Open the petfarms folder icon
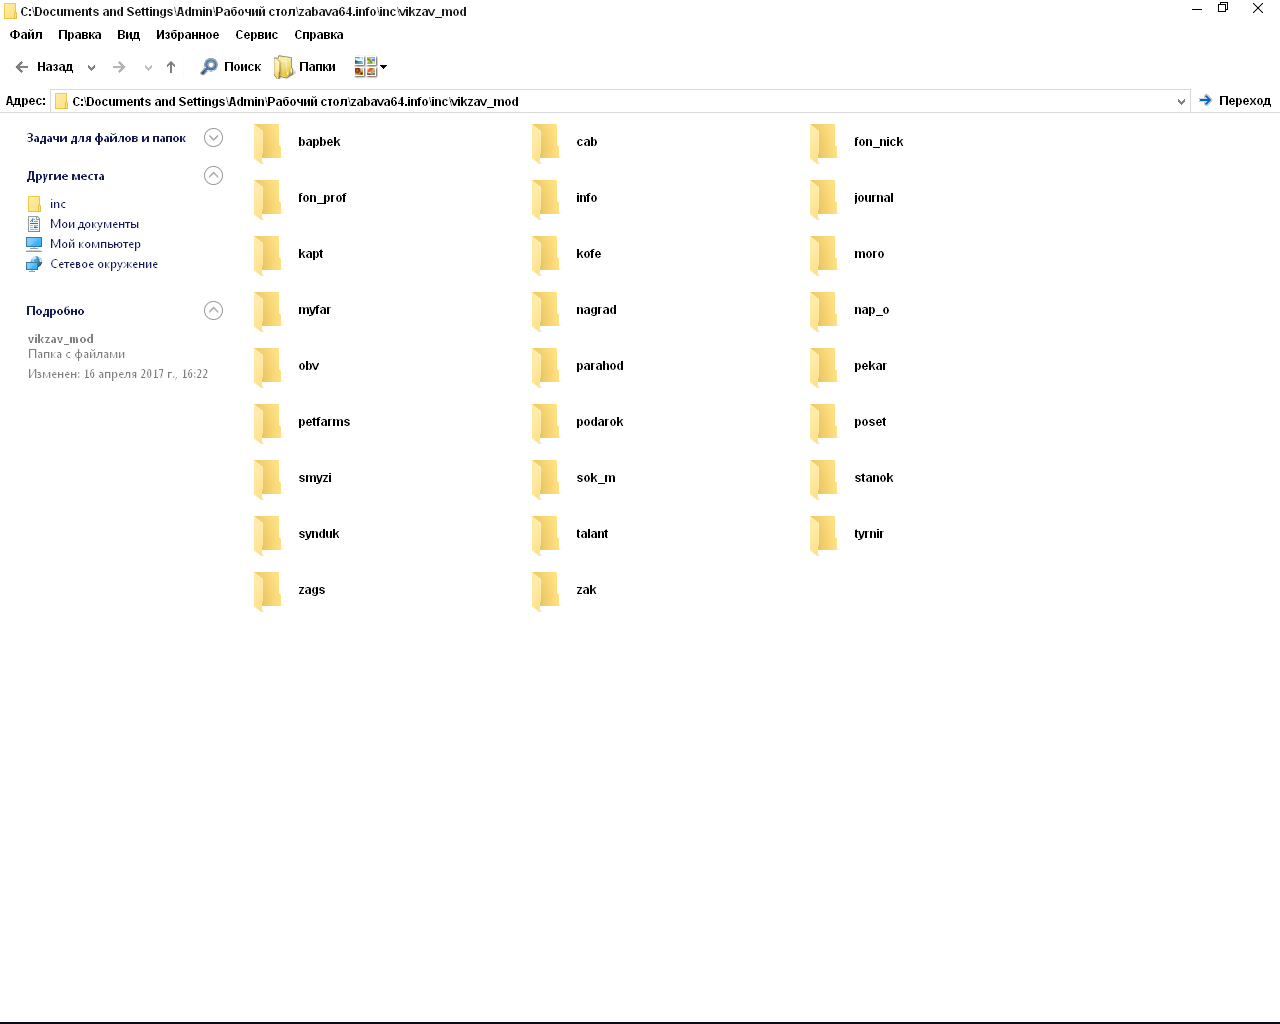Image resolution: width=1280 pixels, height=1024 pixels. click(x=267, y=422)
